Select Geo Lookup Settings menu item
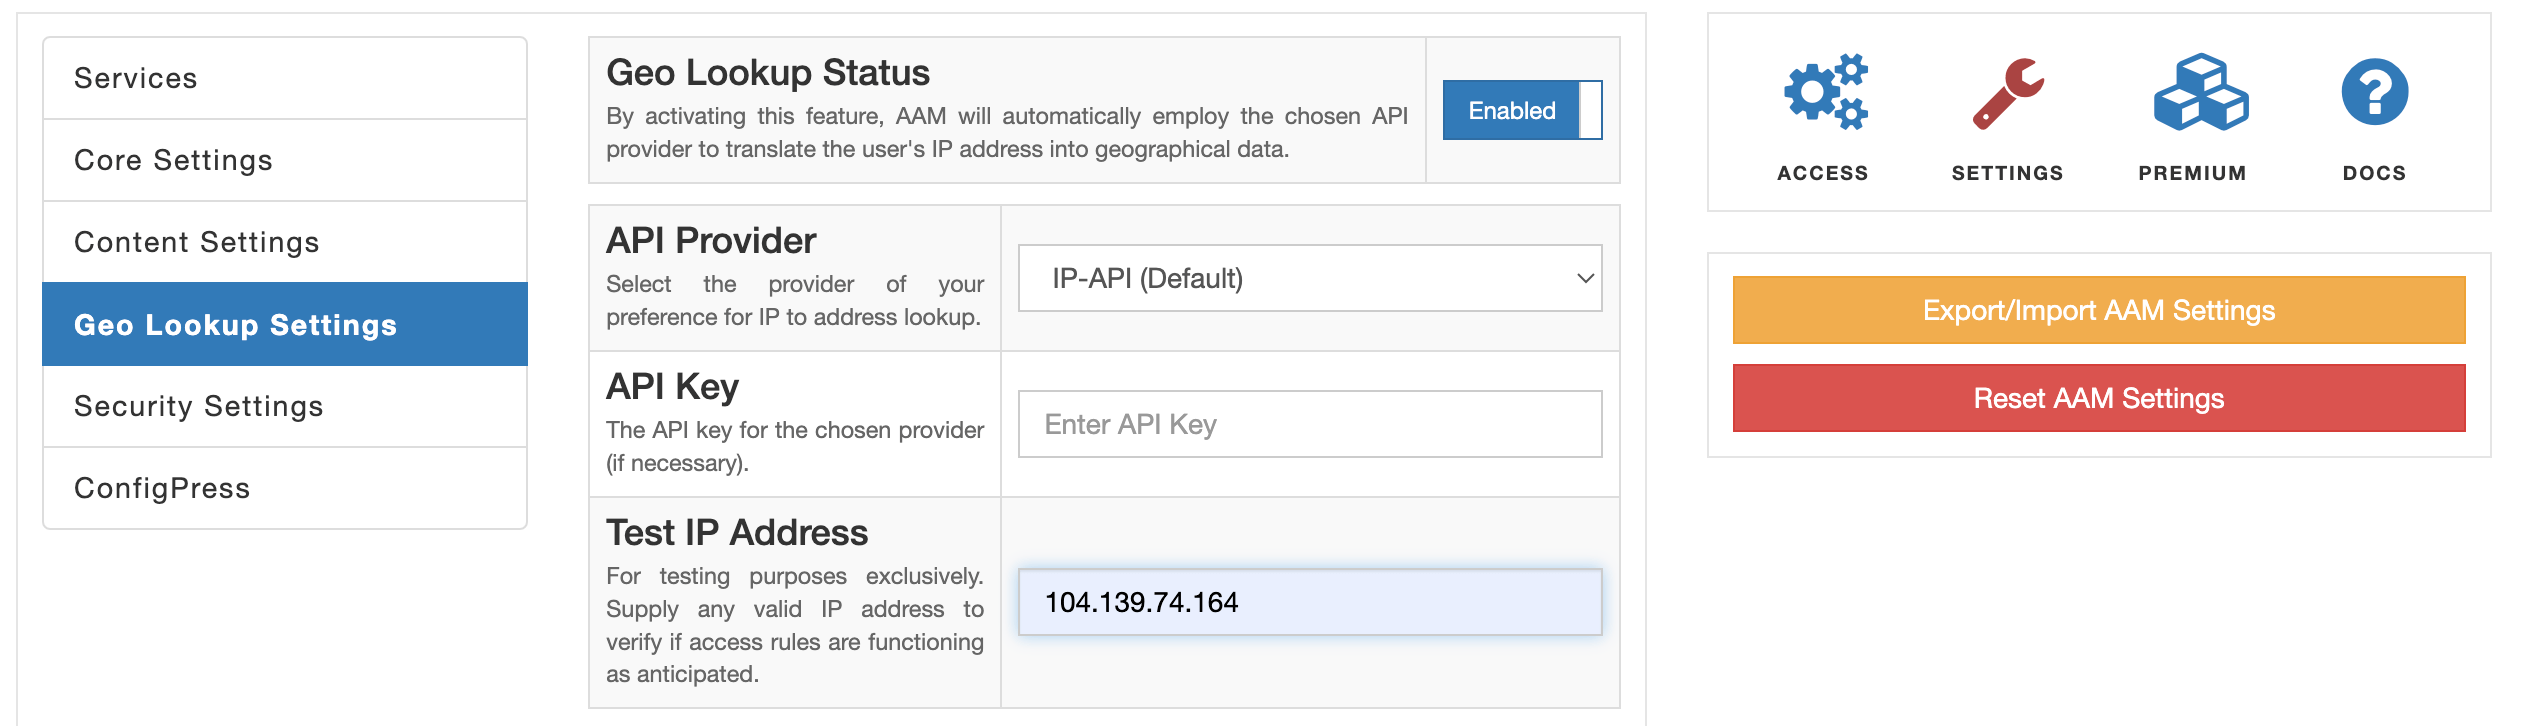This screenshot has height=726, width=2526. coord(285,324)
